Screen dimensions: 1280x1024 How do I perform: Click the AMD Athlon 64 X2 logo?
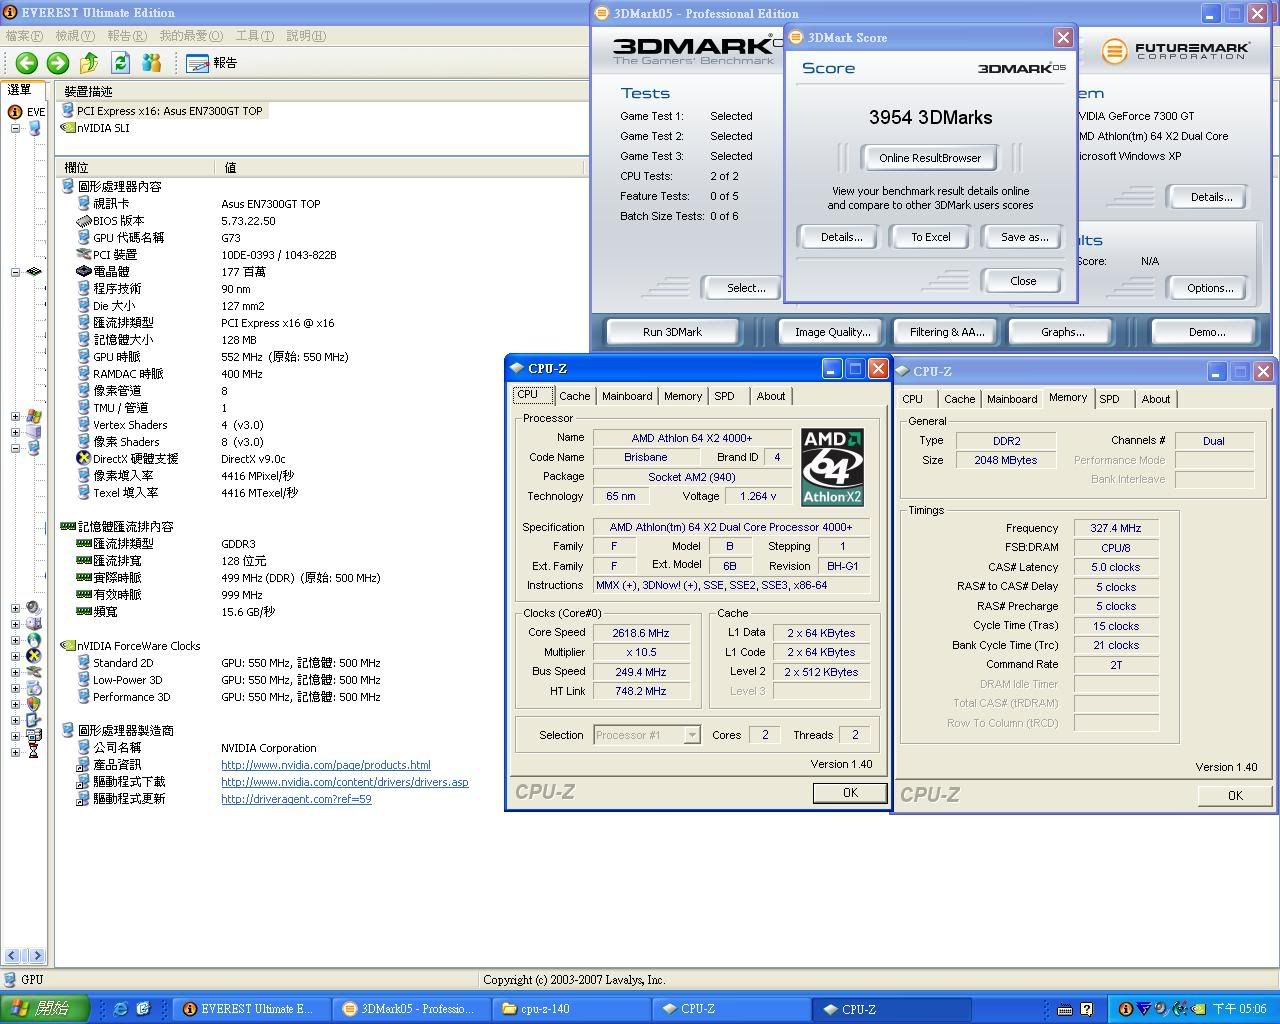[832, 467]
